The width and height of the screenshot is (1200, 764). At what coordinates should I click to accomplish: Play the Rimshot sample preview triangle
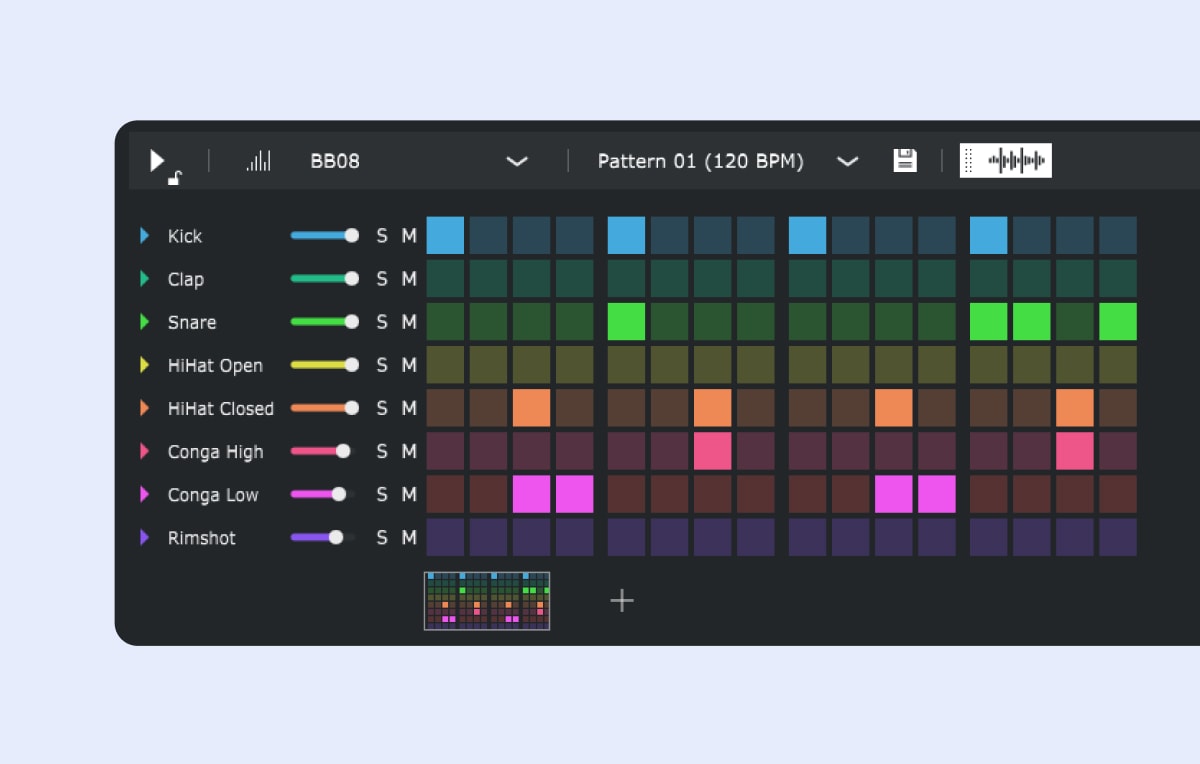click(x=144, y=537)
